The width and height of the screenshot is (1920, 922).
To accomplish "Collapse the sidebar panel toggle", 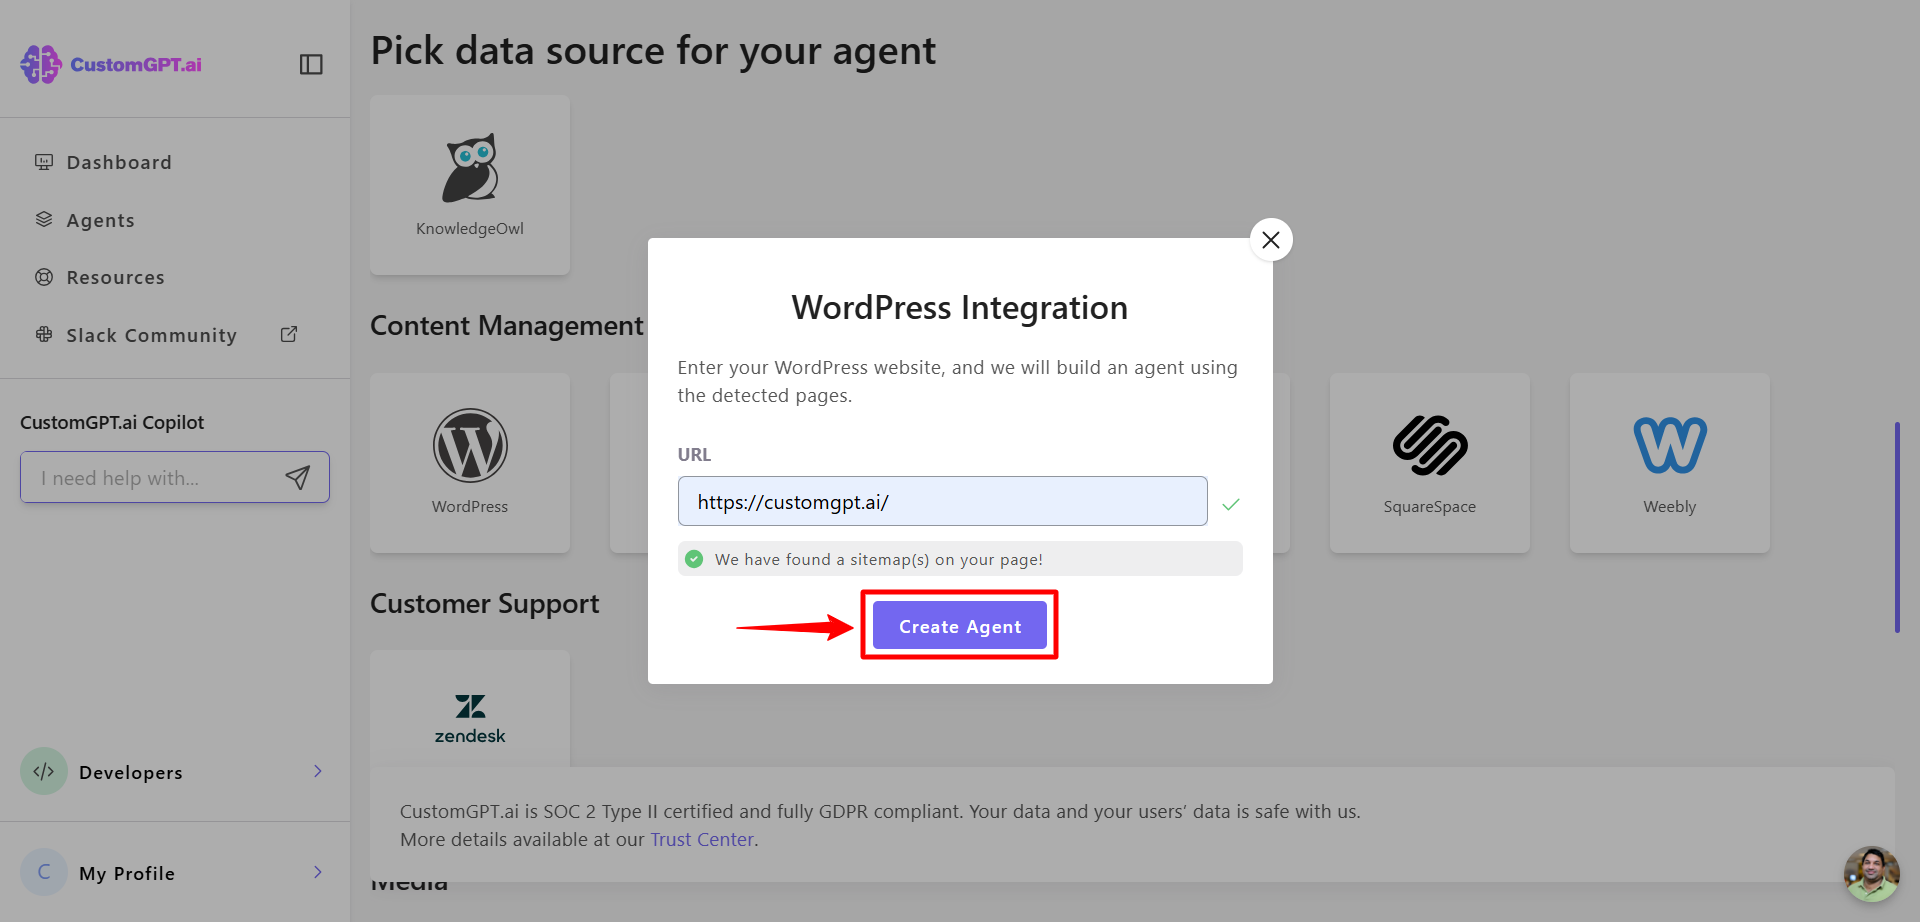I will click(x=311, y=64).
